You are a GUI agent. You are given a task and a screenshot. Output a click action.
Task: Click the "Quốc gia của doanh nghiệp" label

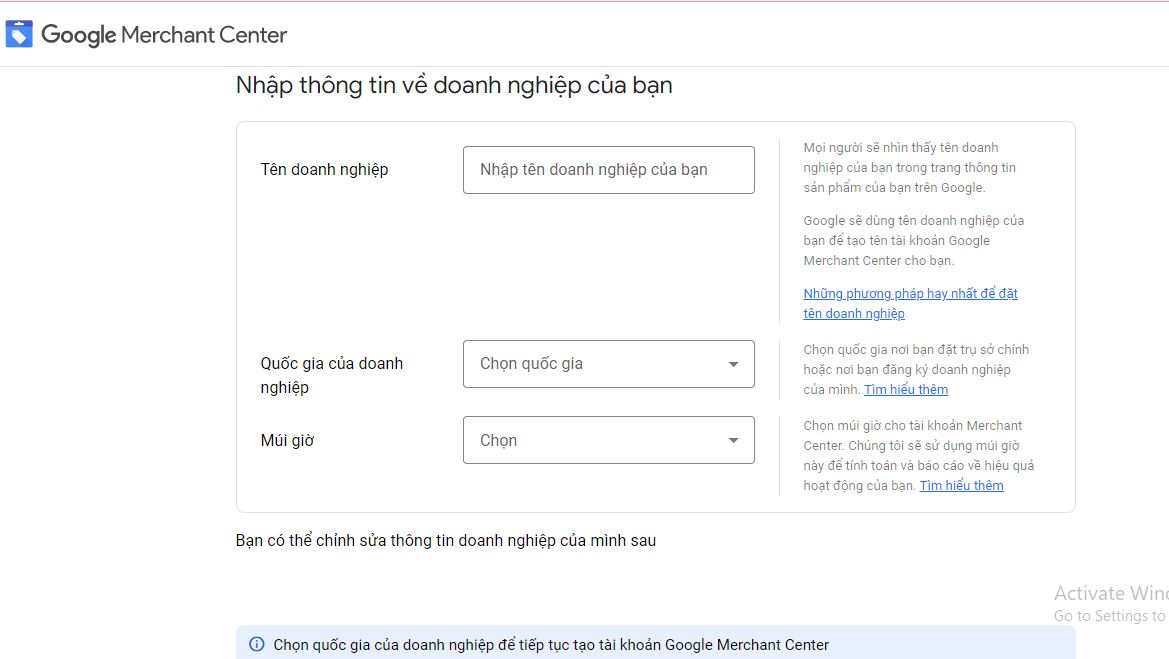332,375
